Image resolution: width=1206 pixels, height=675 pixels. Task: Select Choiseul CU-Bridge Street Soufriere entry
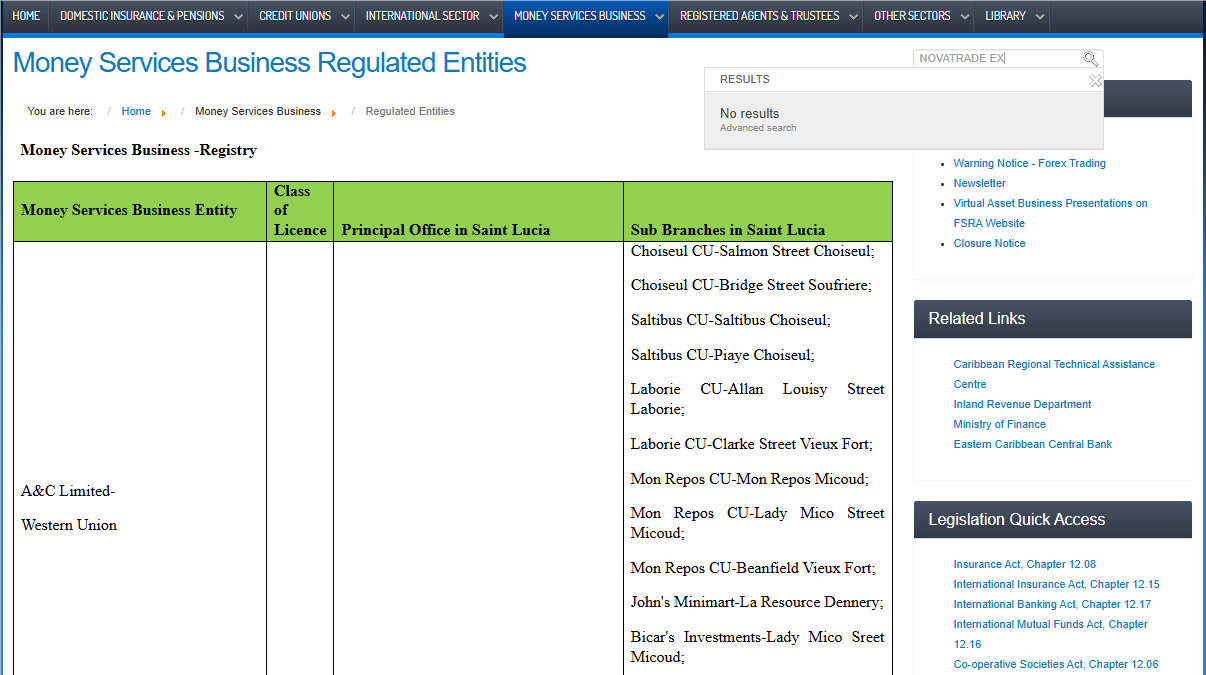coord(751,285)
